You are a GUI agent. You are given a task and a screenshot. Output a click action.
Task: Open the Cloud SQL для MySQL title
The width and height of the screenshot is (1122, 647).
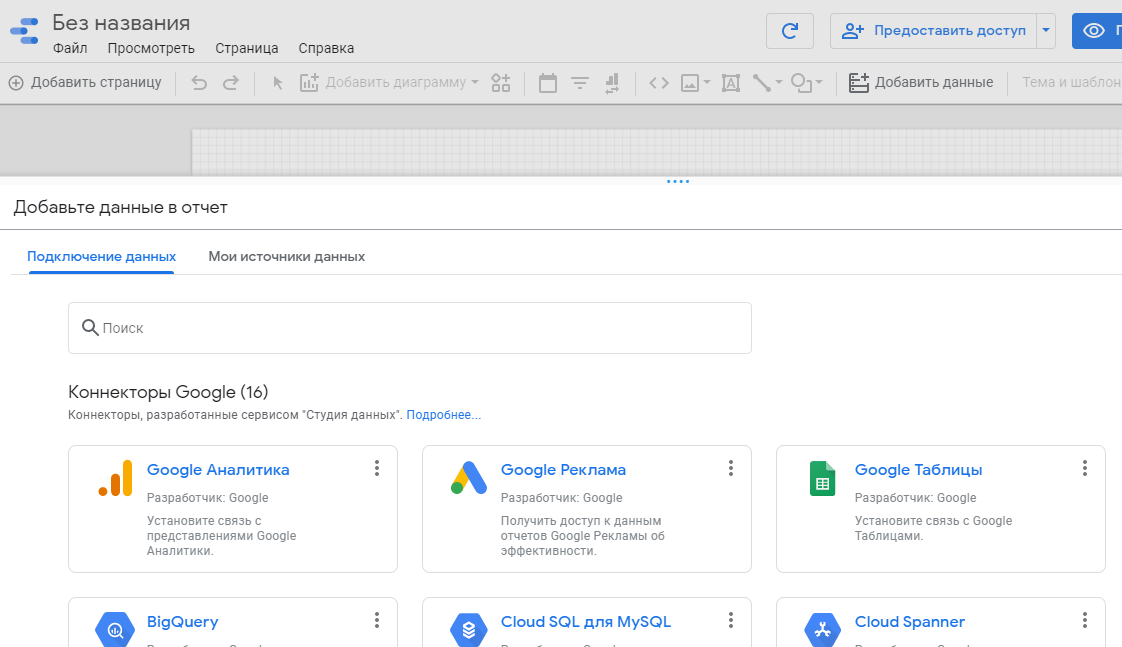click(x=586, y=622)
